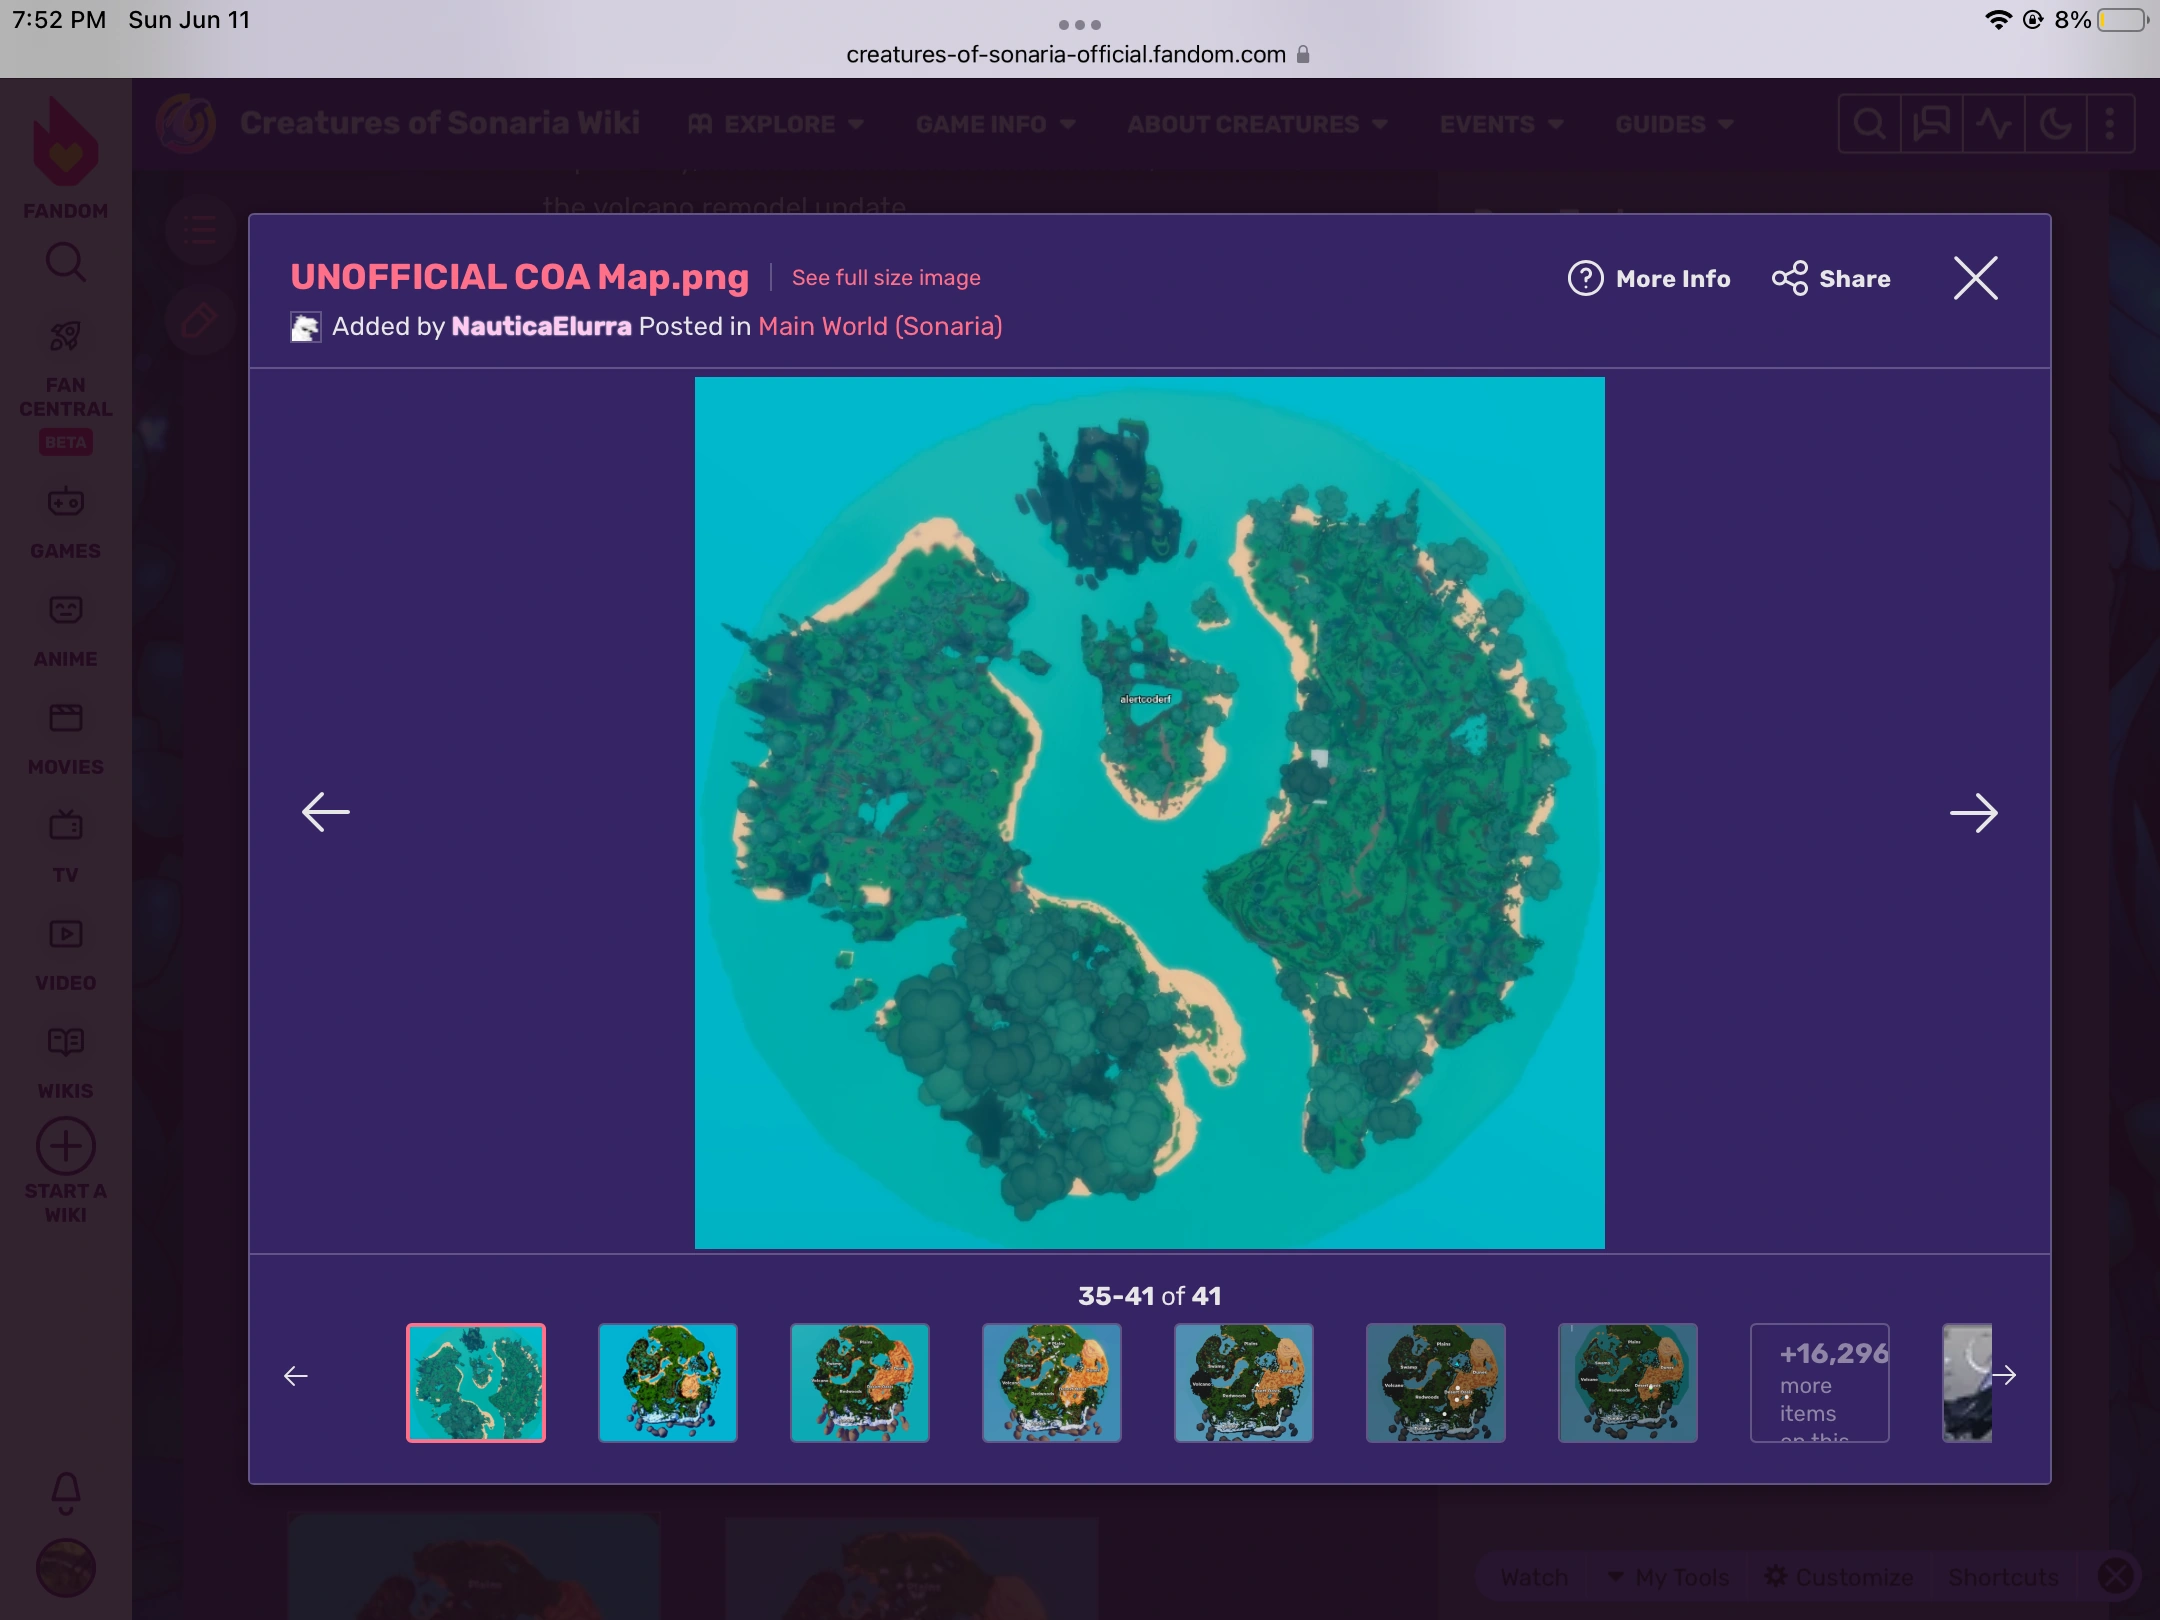Click Shortcuts in the bottom toolbar
Screen dimensions: 2160x1620
(x=2004, y=1577)
